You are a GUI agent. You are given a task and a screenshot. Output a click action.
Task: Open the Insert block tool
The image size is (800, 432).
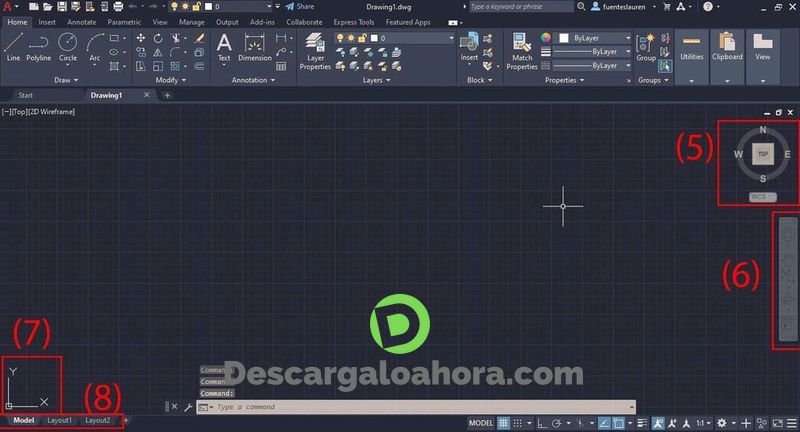[469, 46]
